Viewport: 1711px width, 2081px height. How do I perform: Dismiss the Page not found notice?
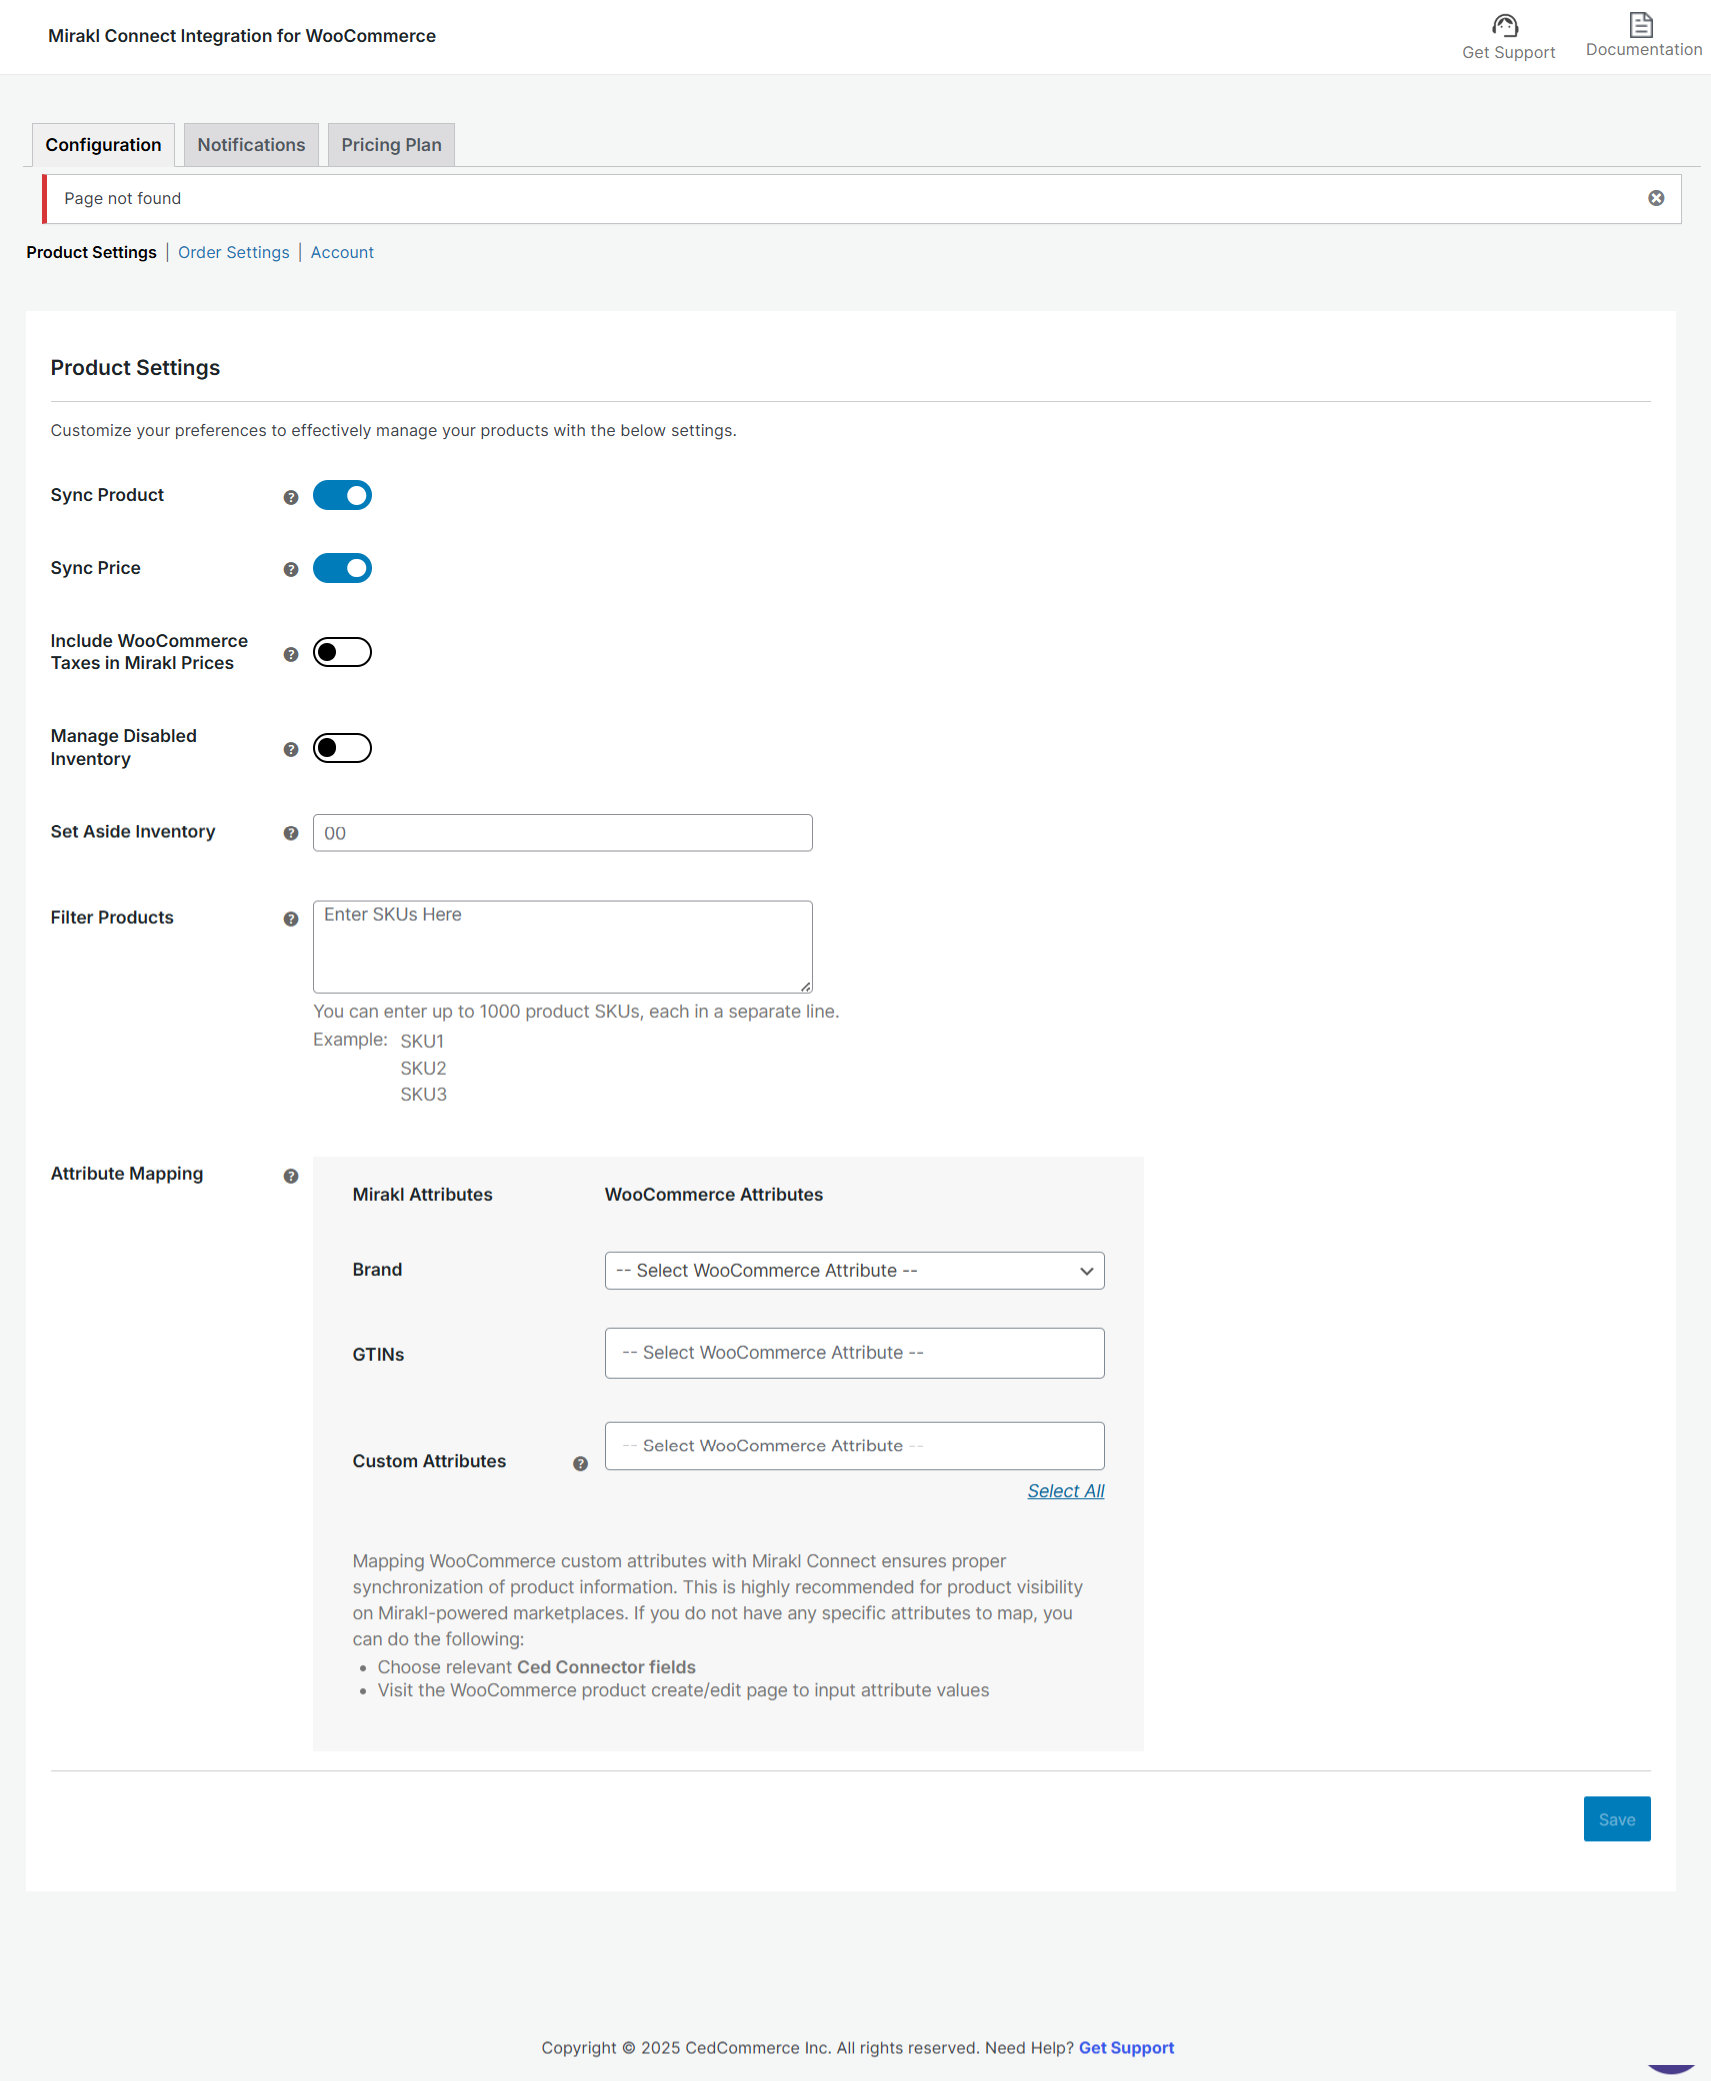(x=1656, y=198)
